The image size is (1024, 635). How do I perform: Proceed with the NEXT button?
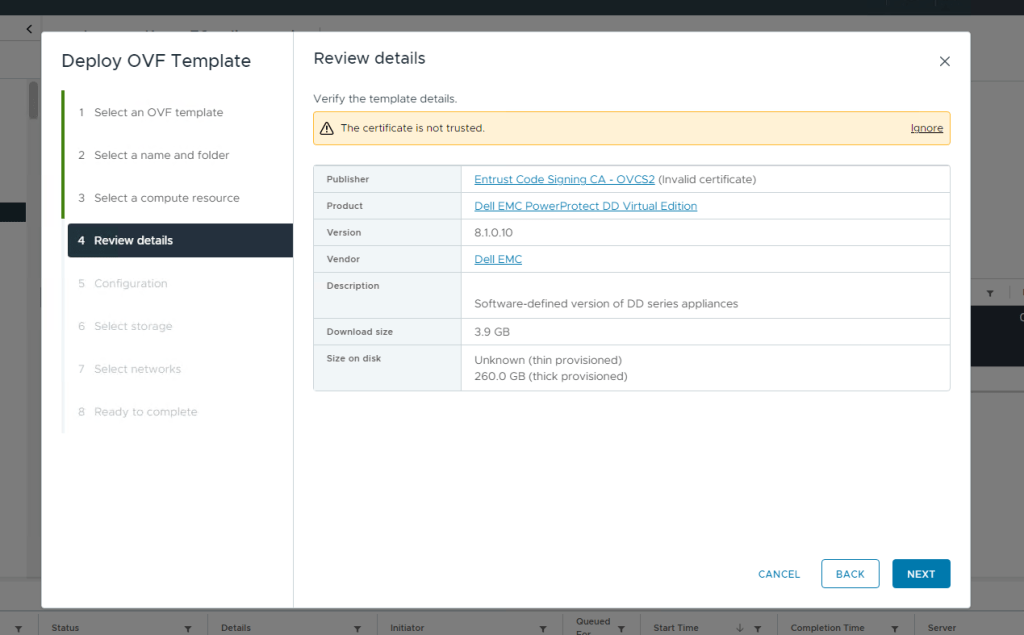point(920,574)
